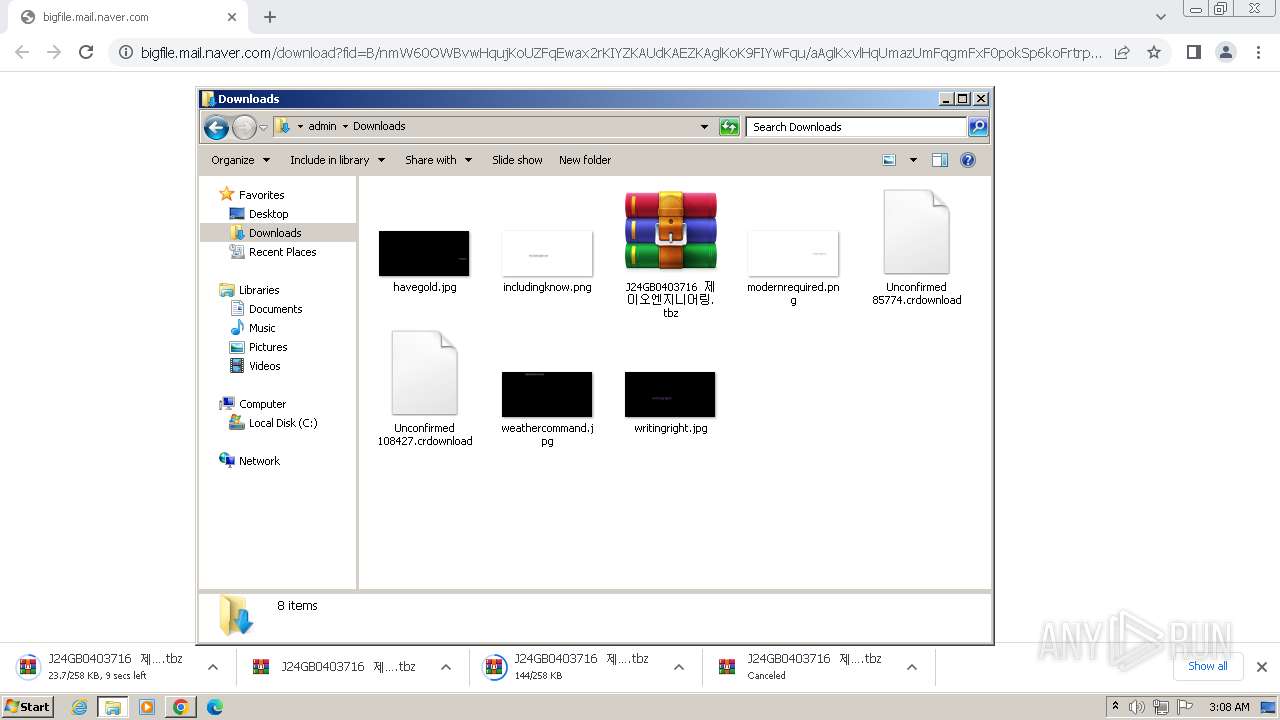Select Downloads in navigation pane
The height and width of the screenshot is (720, 1280).
(275, 233)
